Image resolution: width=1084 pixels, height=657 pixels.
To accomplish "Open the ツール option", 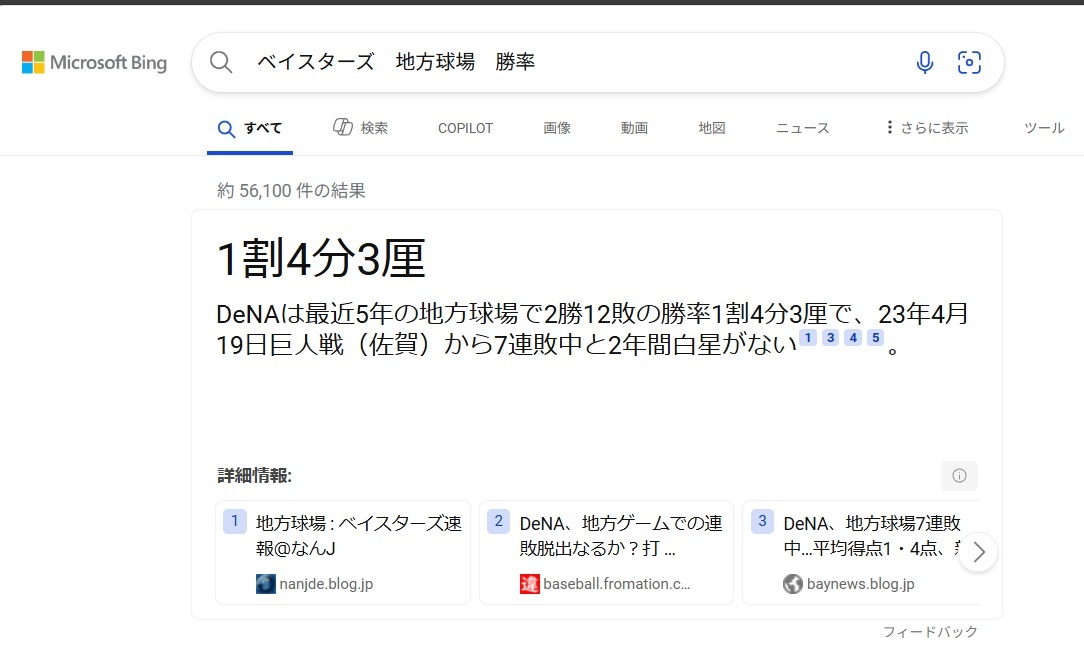I will tap(1044, 128).
